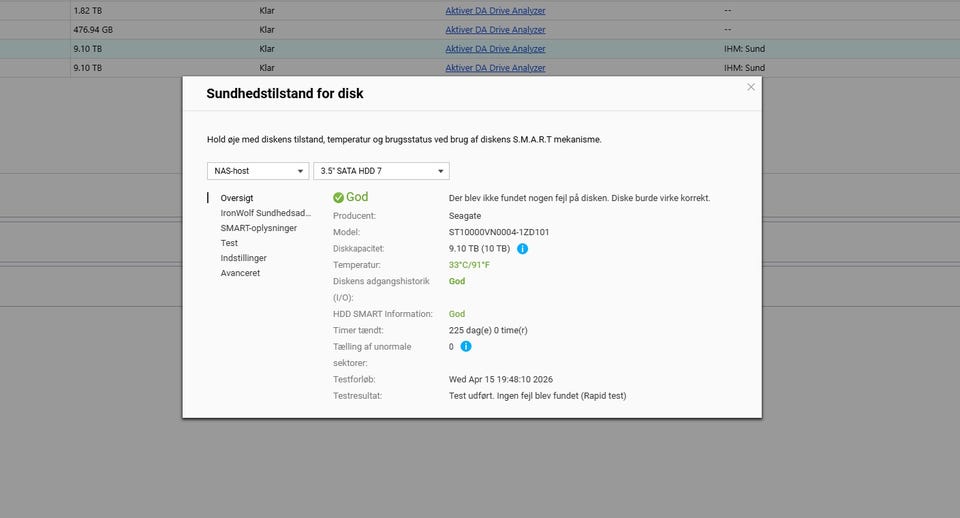Click the 225 dag(e) 0 time(r) value

coord(488,330)
